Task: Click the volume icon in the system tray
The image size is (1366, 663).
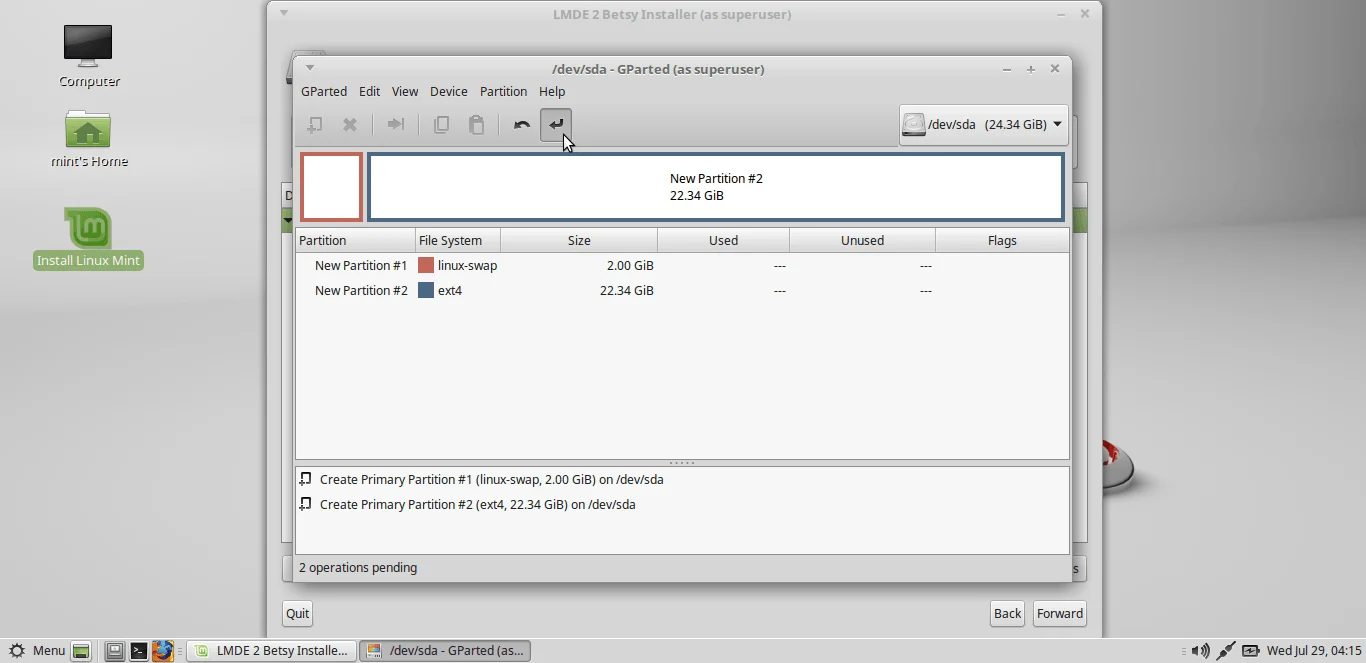Action: tap(1199, 650)
